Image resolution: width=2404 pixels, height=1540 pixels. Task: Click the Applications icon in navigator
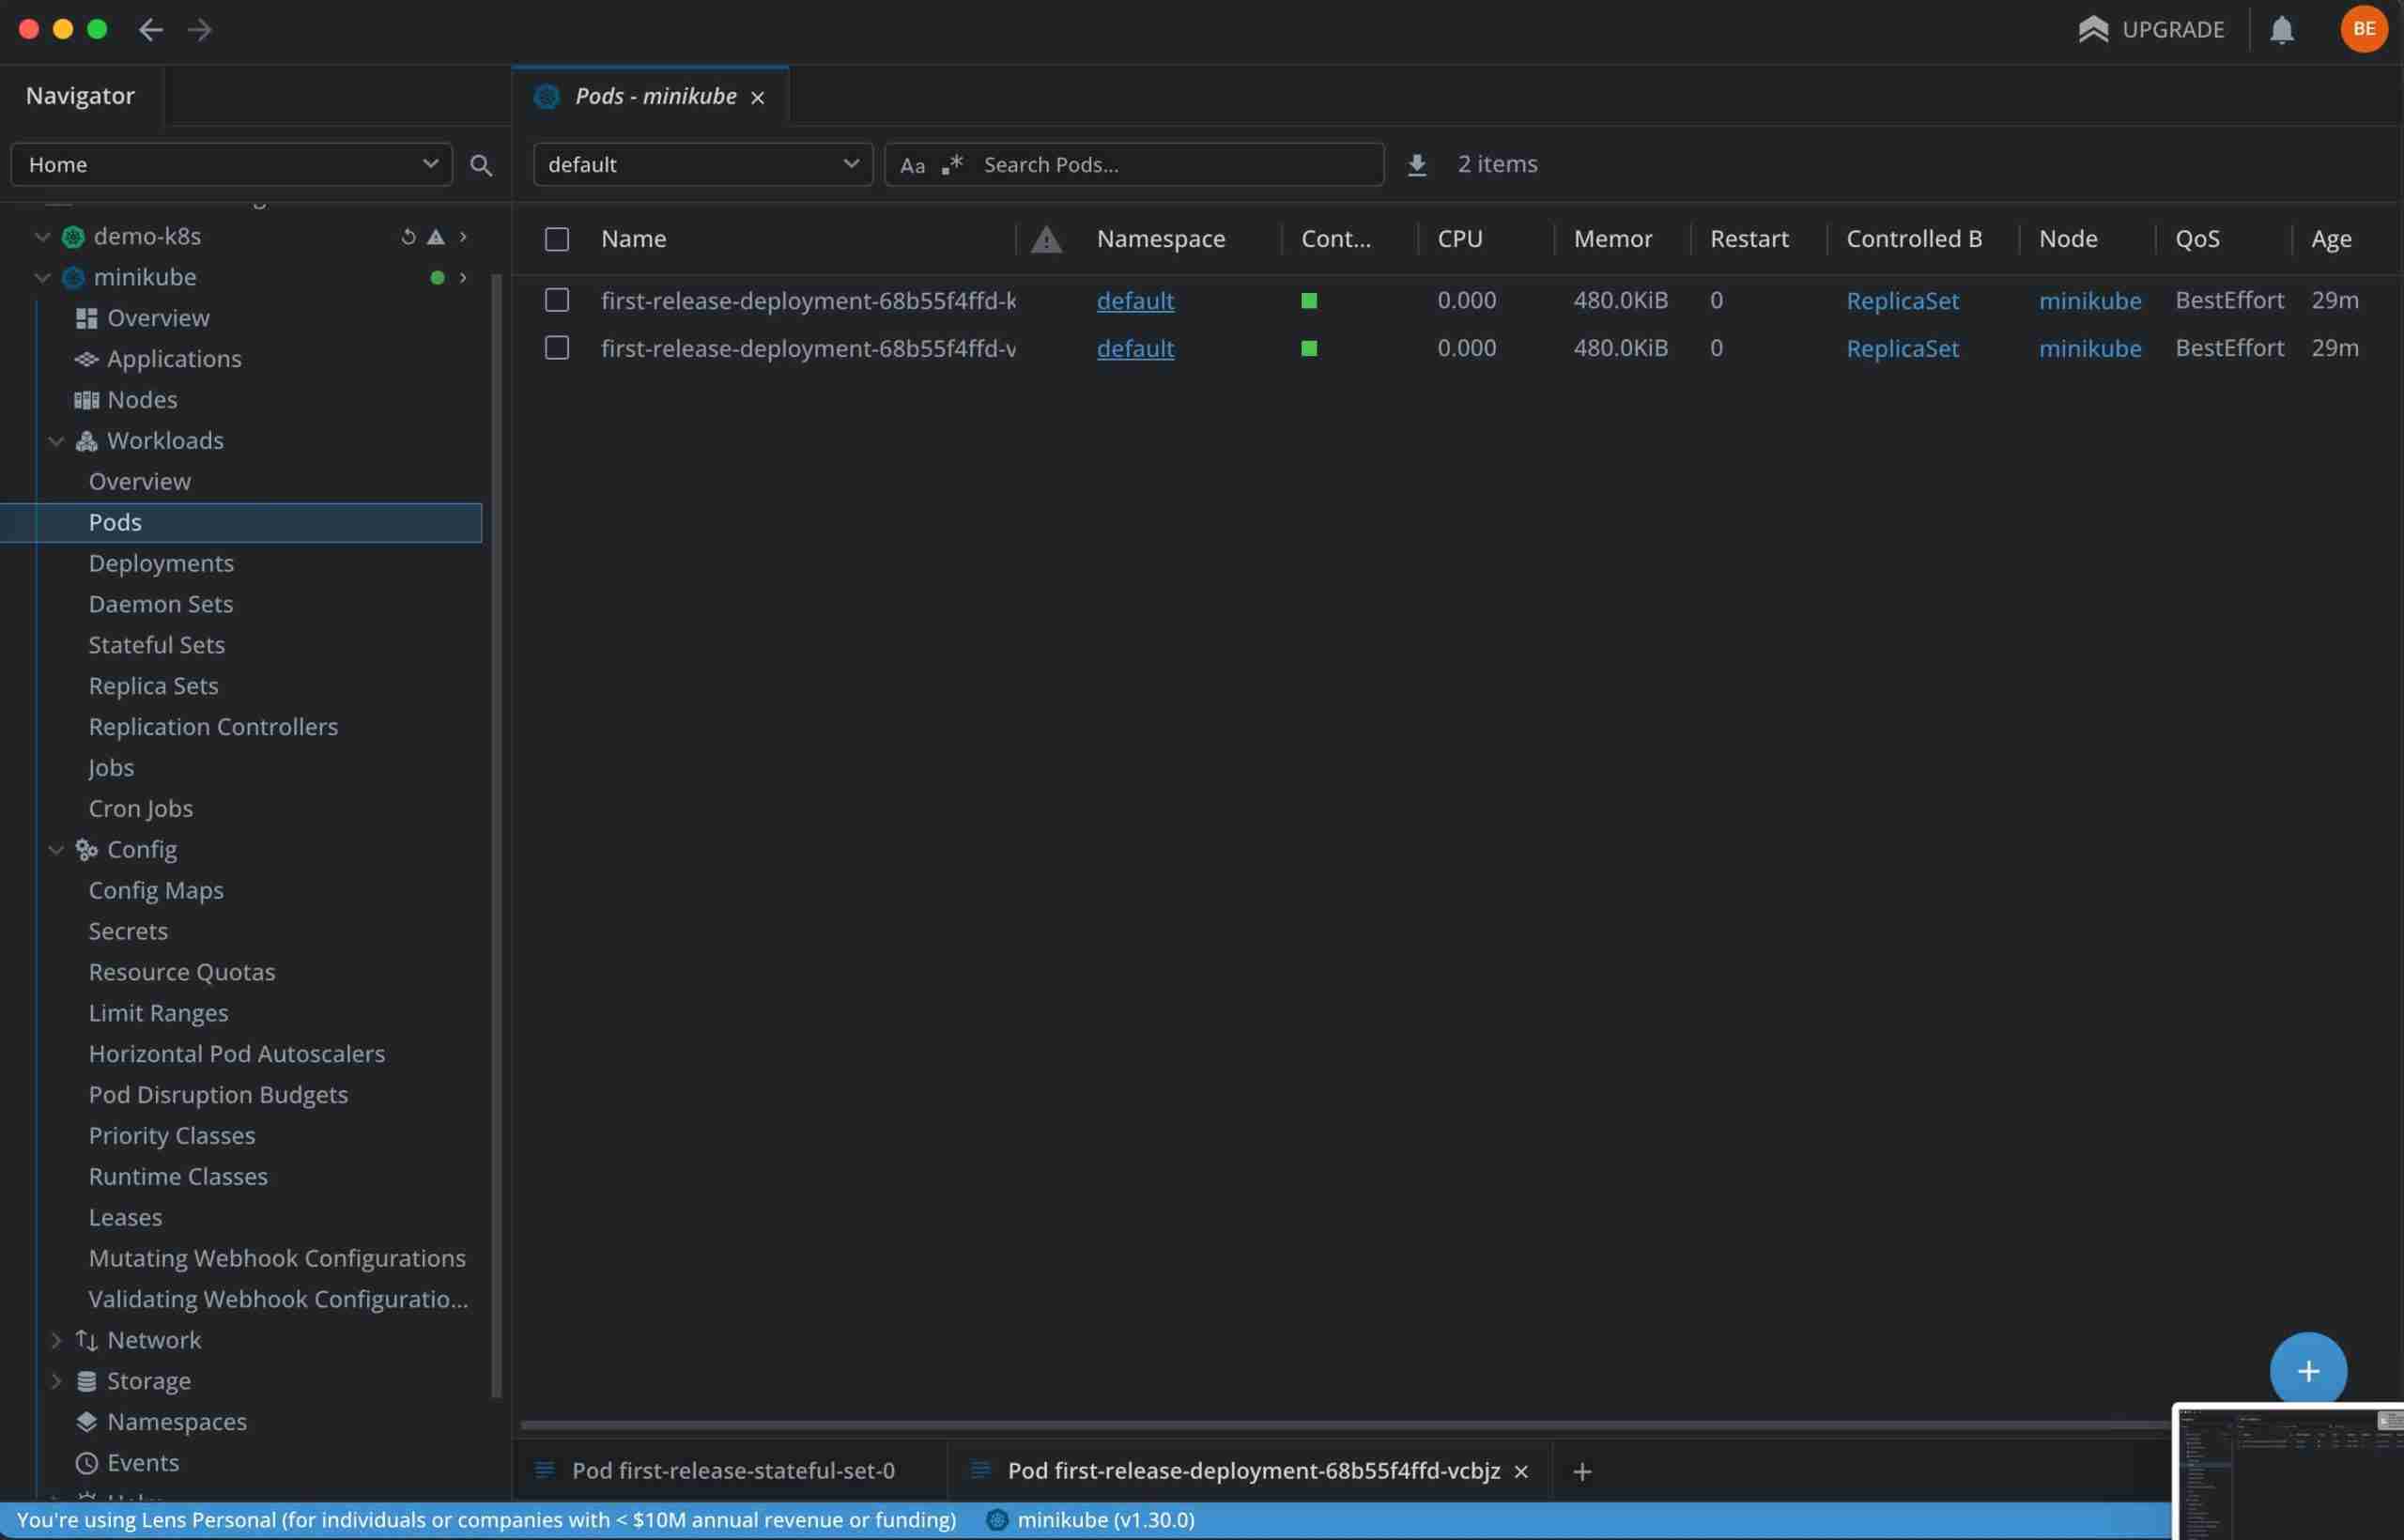pos(87,359)
